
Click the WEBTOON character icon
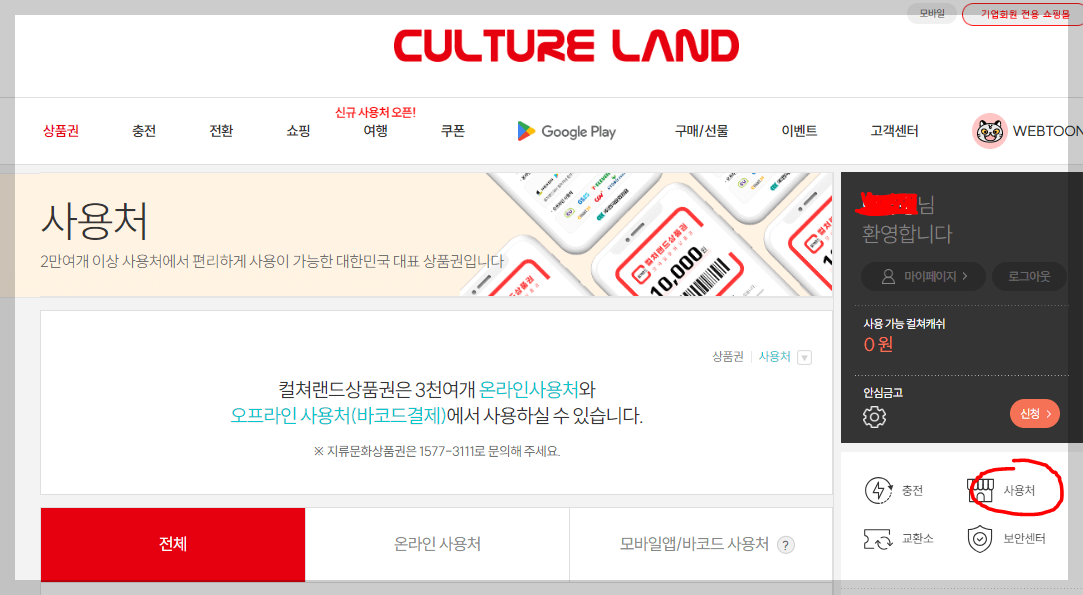pyautogui.click(x=988, y=130)
